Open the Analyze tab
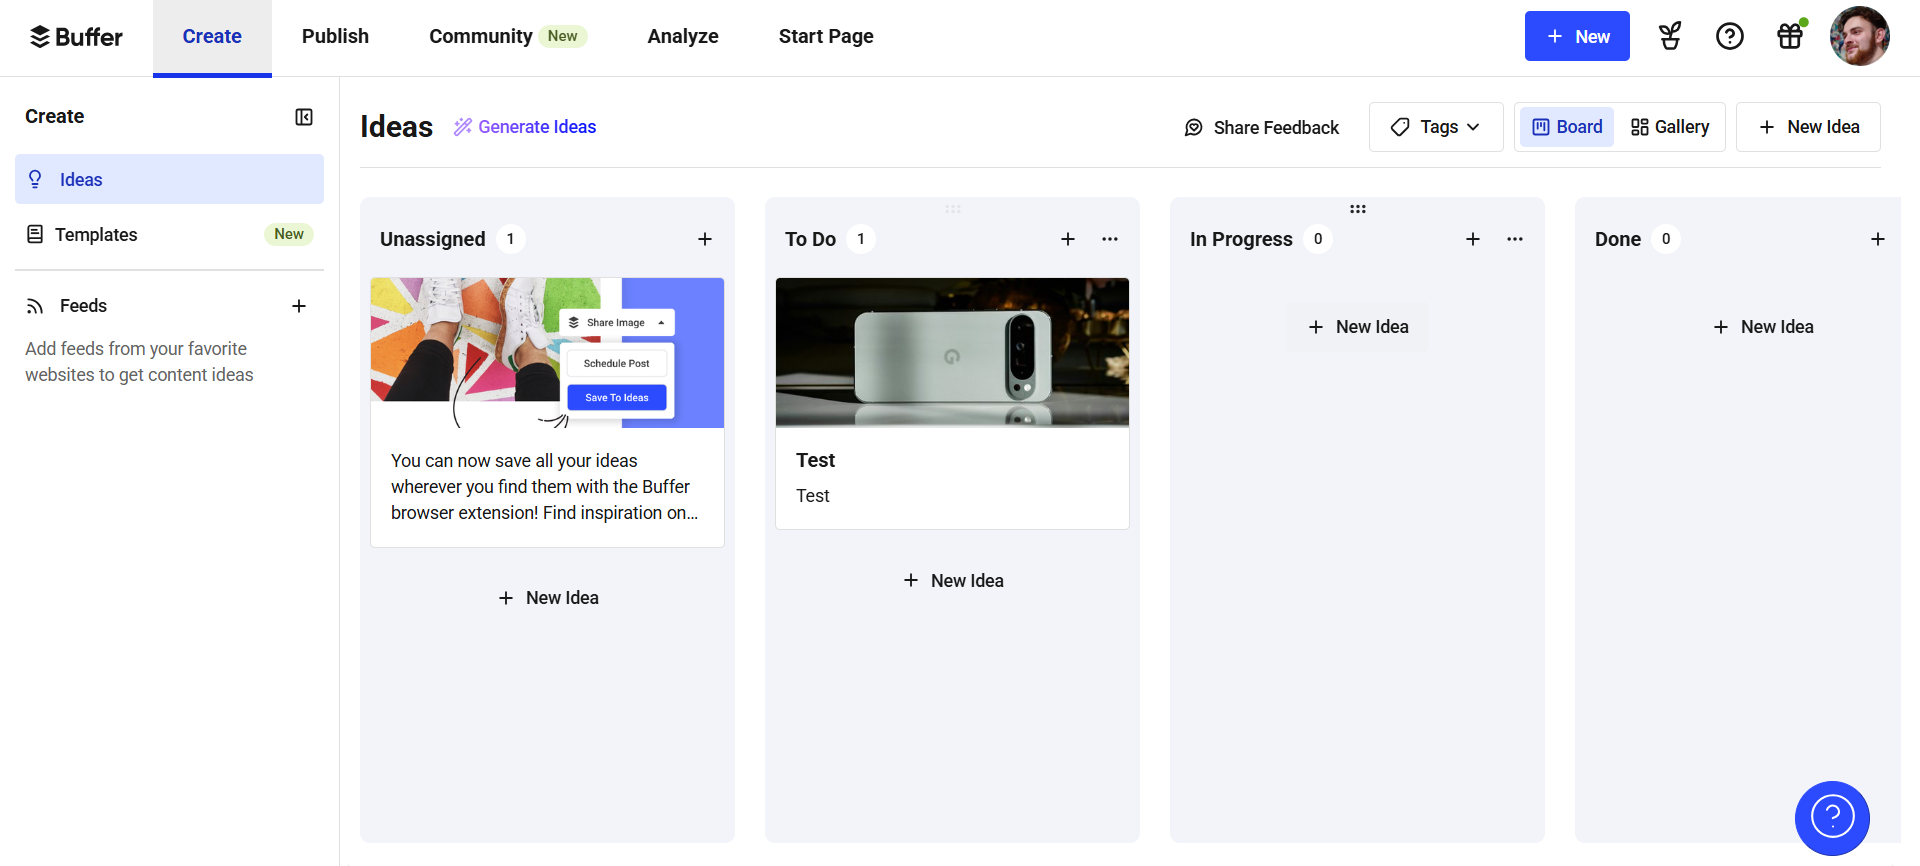1920x866 pixels. [683, 36]
